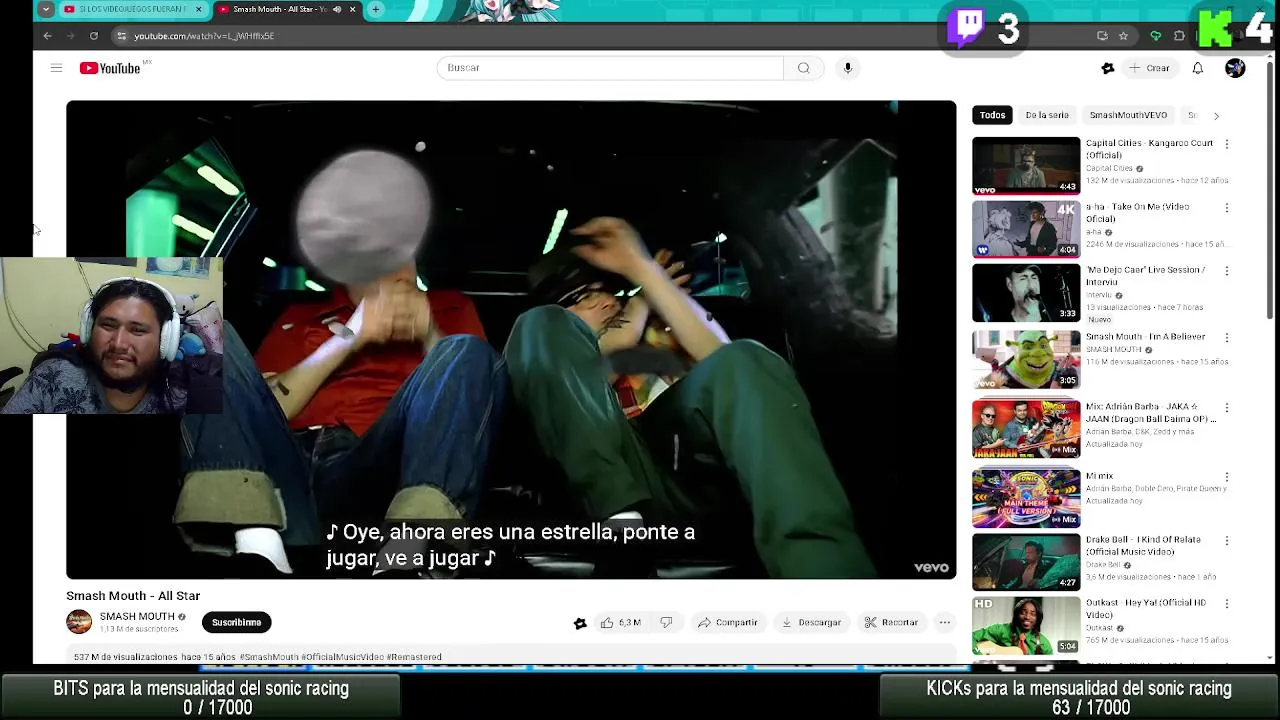The height and width of the screenshot is (720, 1280).
Task: Show more filter chips with right arrow
Action: click(x=1216, y=116)
